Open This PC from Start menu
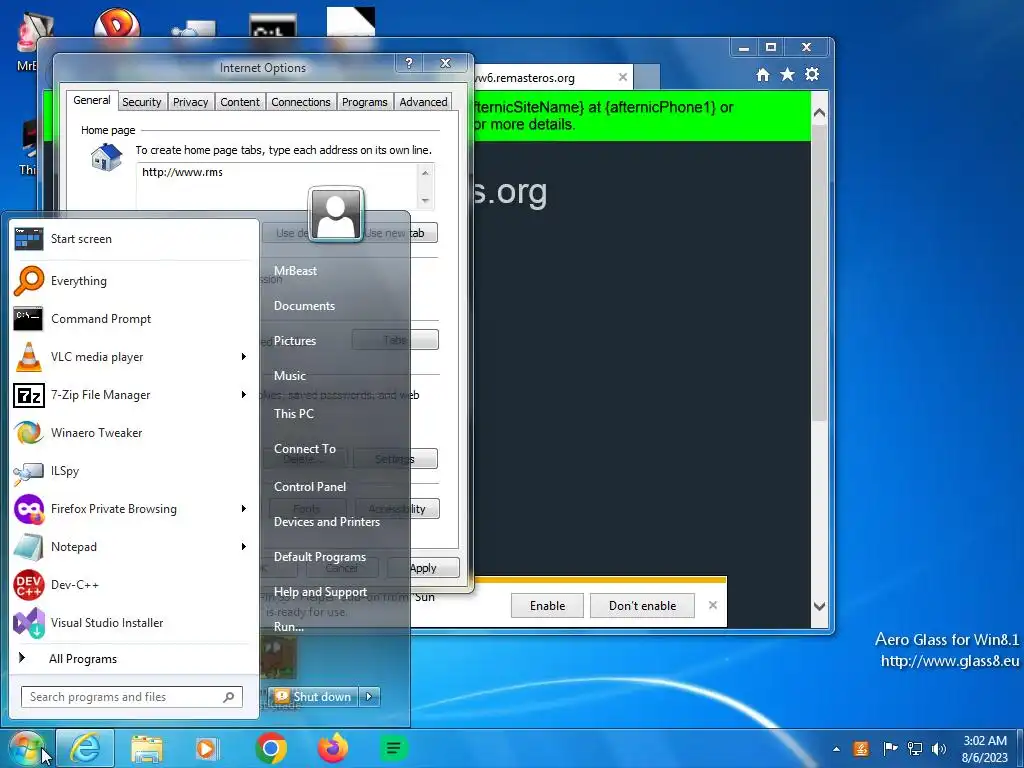Screen dimensions: 1024x768 coord(294,413)
